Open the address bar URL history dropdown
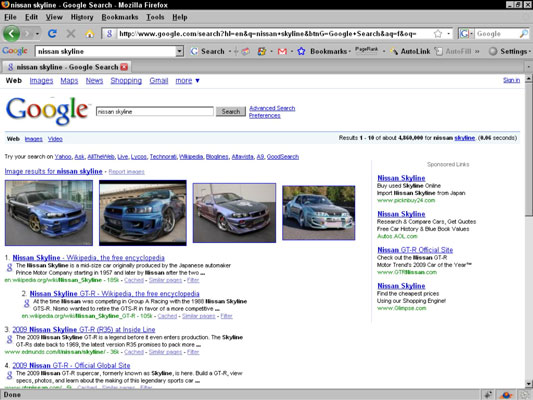Image resolution: width=533 pixels, height=400 pixels. tap(449, 34)
